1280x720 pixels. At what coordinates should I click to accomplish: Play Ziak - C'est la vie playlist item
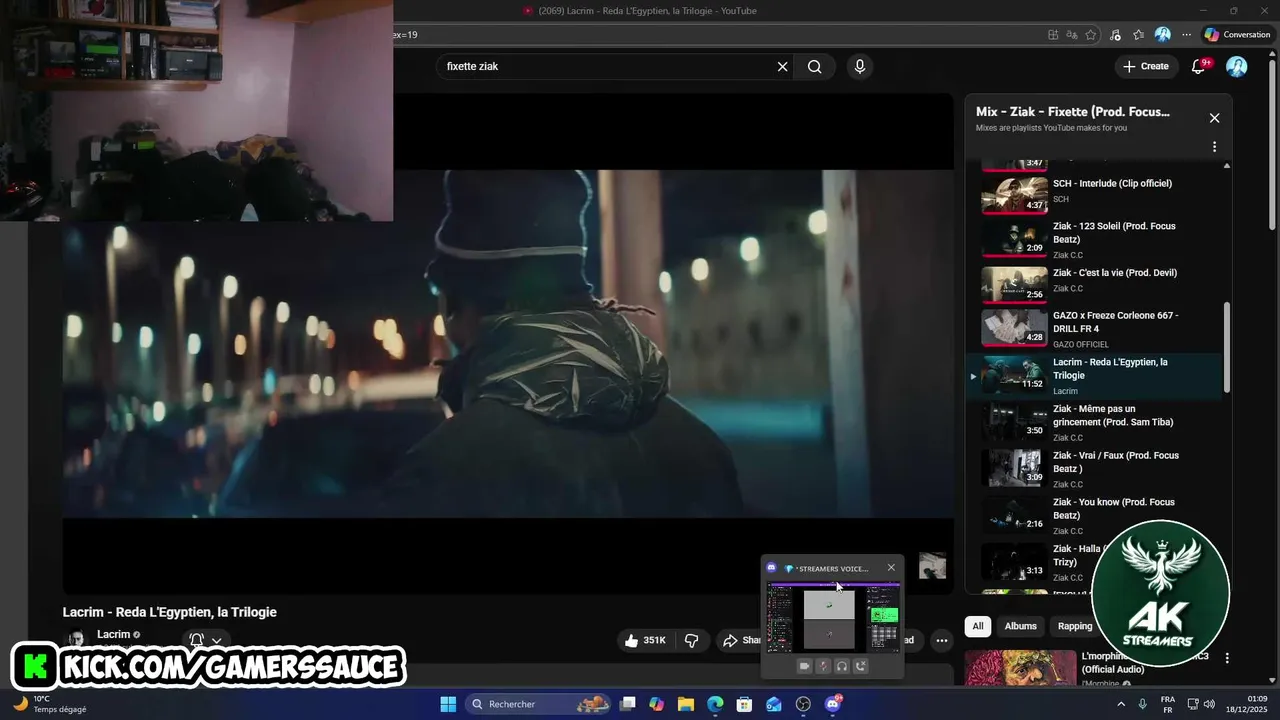pos(1095,284)
